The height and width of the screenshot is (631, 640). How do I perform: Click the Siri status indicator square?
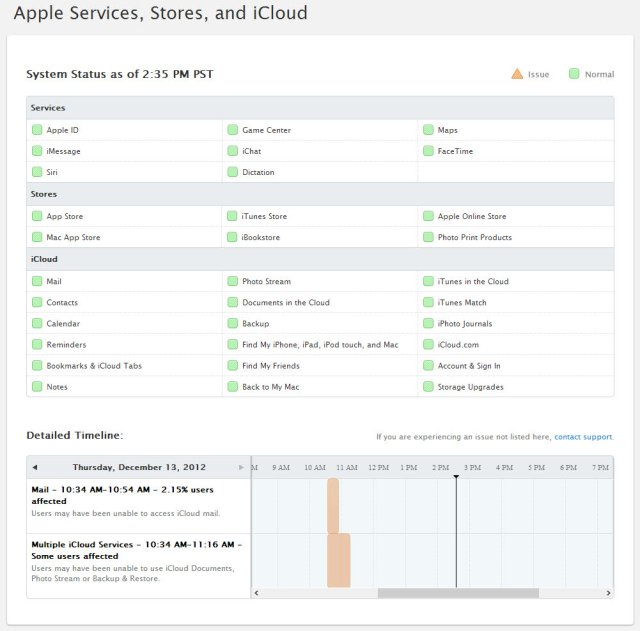click(37, 172)
